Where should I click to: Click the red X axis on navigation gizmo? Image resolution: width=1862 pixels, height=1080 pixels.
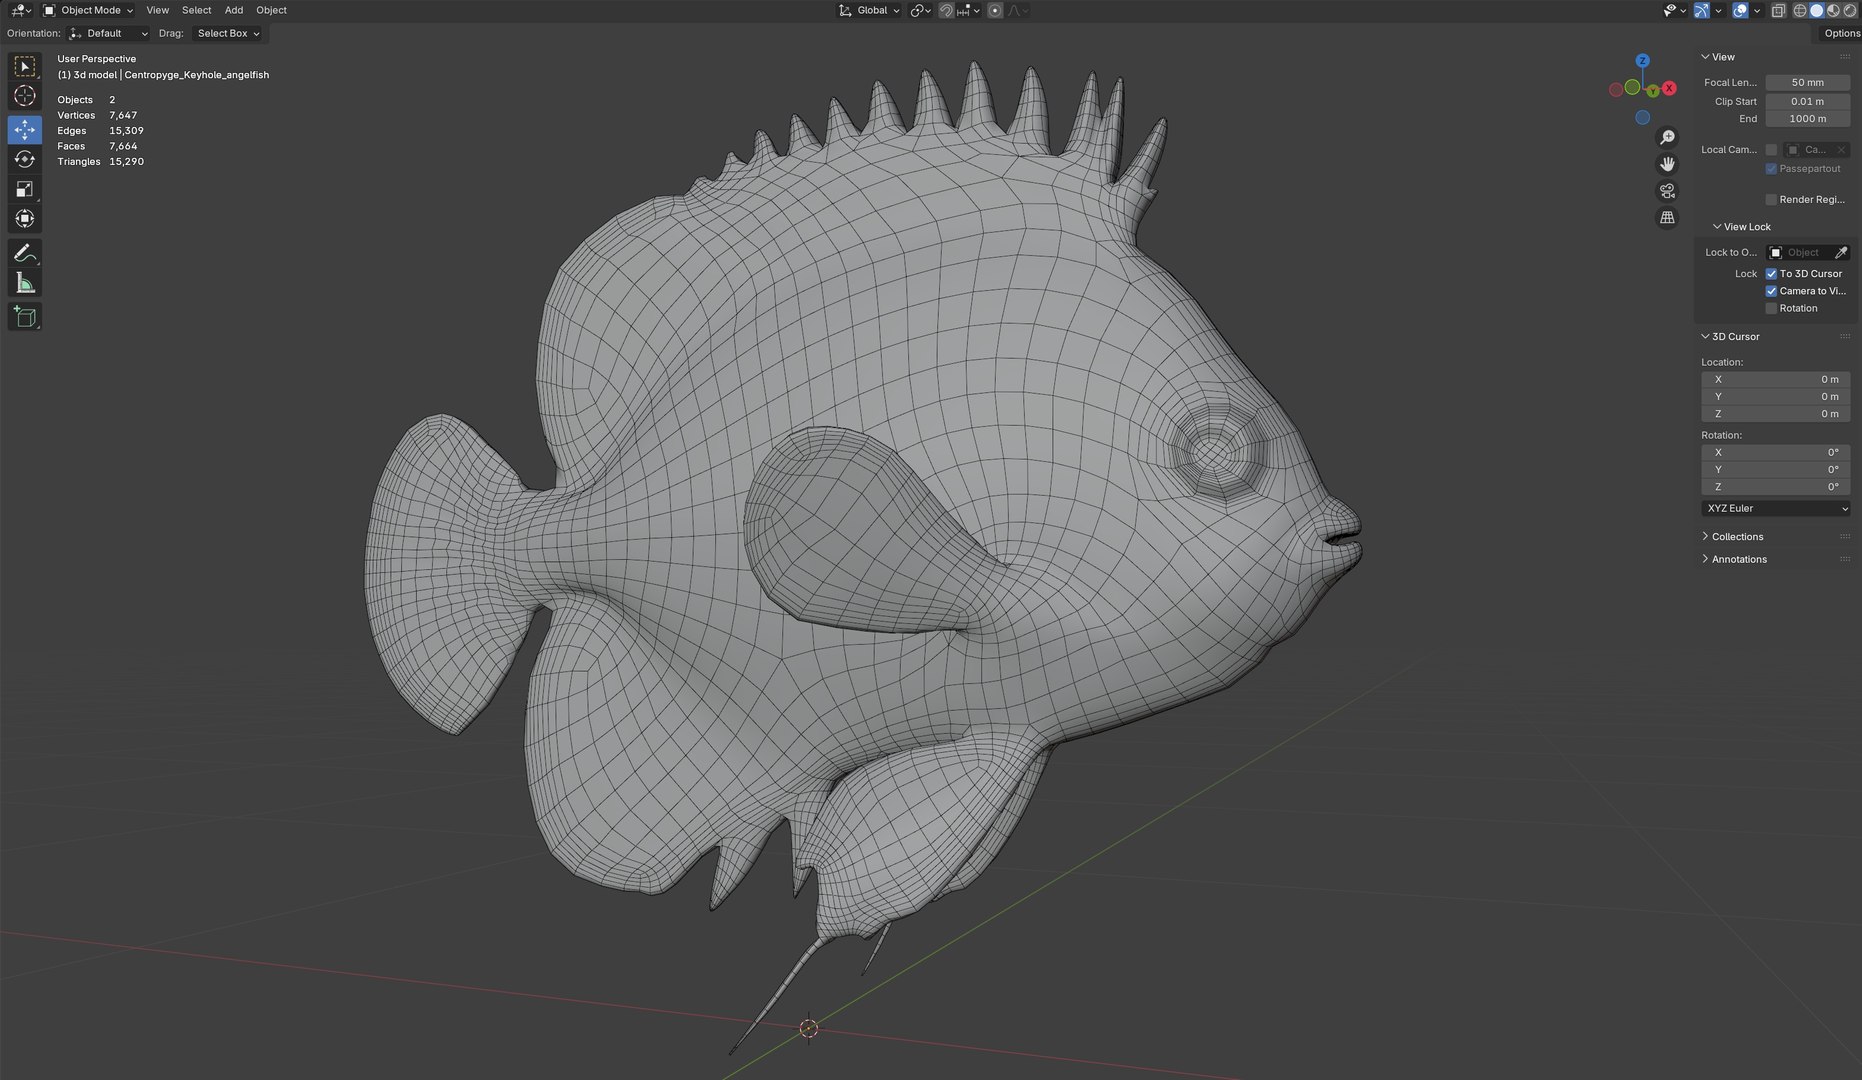[x=1669, y=89]
